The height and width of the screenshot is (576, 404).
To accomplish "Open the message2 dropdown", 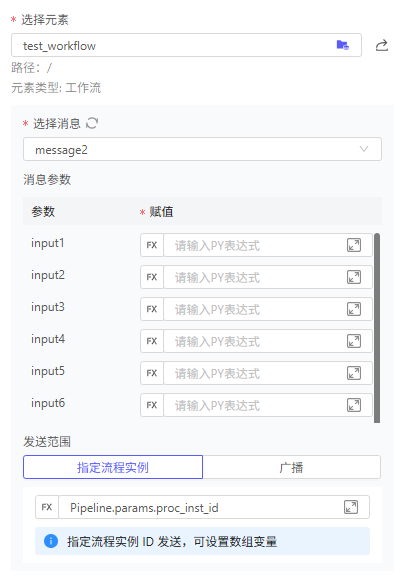I will pos(202,149).
